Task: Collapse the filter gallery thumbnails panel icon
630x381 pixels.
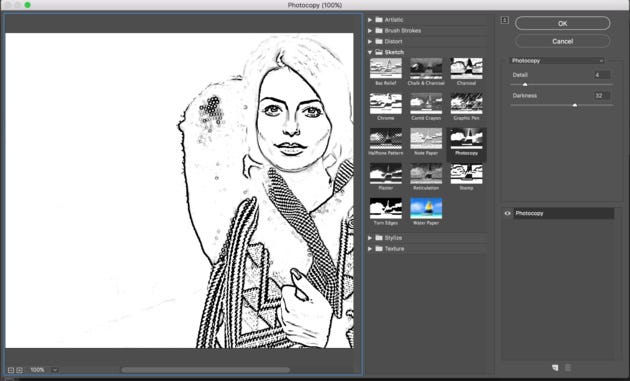Action: (x=505, y=20)
